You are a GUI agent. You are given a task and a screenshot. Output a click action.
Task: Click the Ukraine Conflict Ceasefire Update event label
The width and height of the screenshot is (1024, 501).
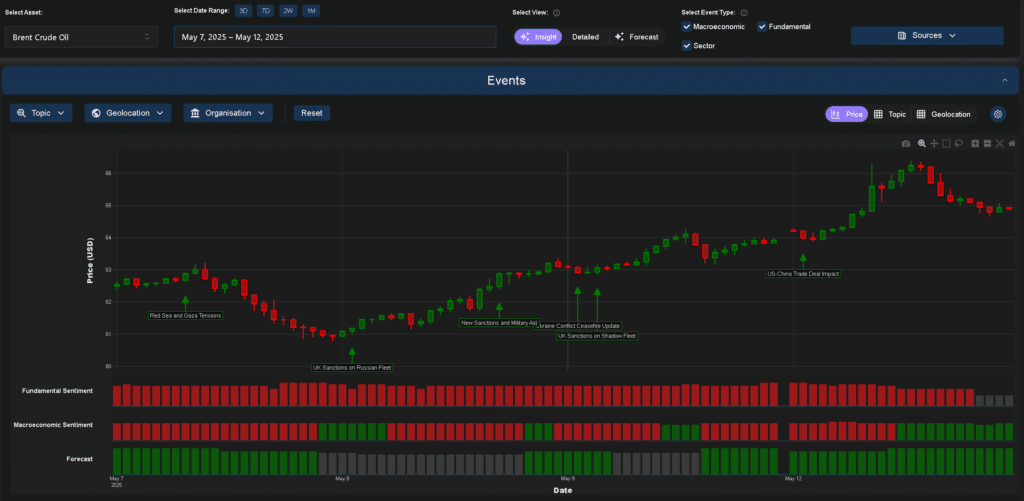[x=577, y=326]
